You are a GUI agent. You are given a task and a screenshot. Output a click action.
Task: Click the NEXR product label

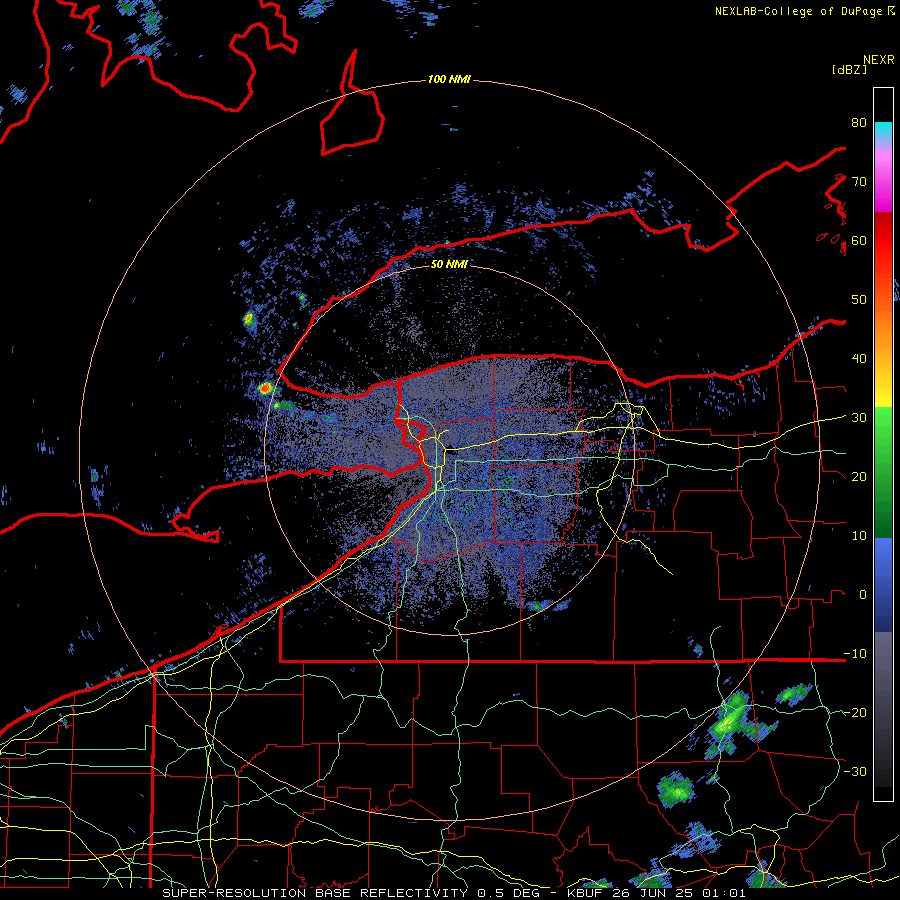pos(878,60)
